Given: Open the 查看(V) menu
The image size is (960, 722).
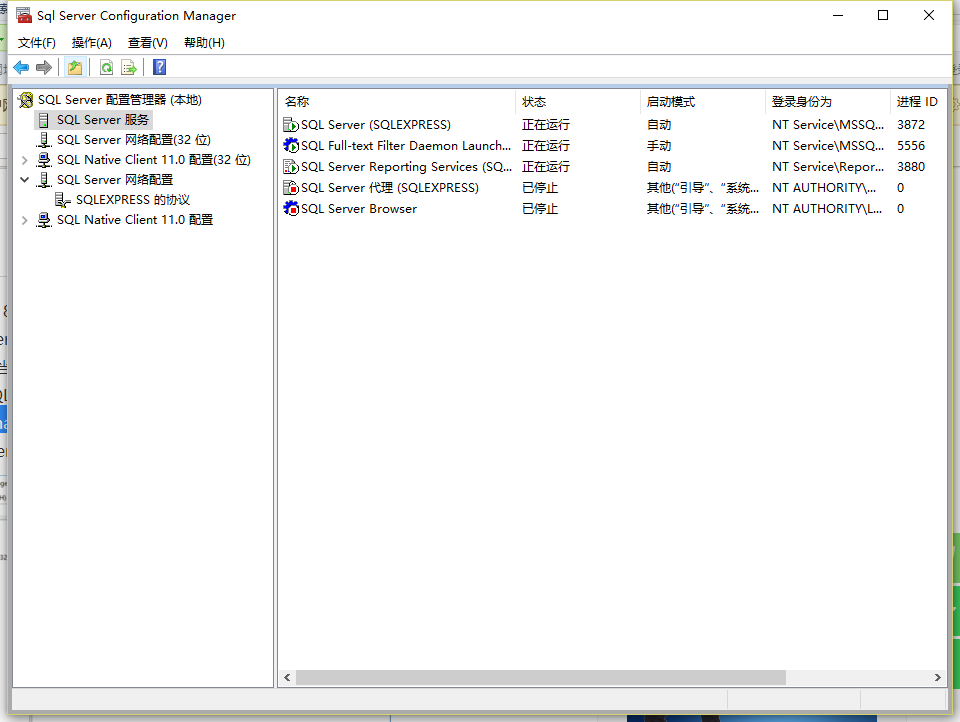Looking at the screenshot, I should [148, 42].
